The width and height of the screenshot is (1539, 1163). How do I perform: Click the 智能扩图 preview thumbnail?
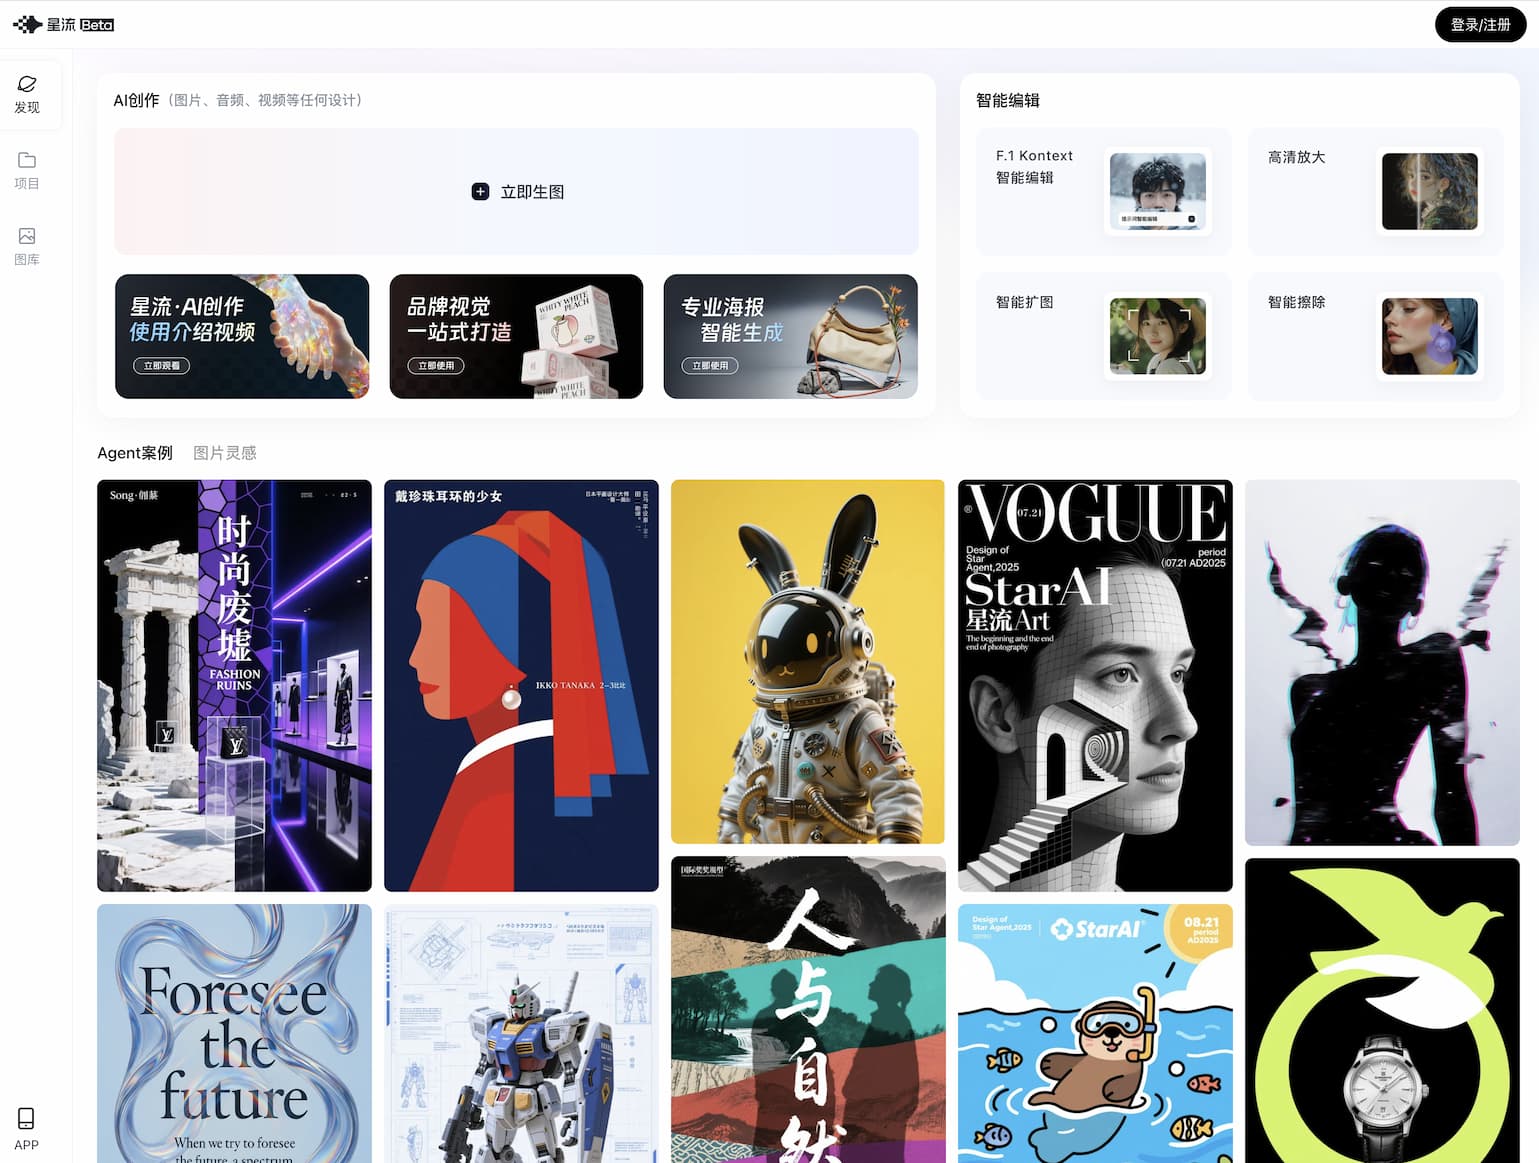click(1157, 336)
